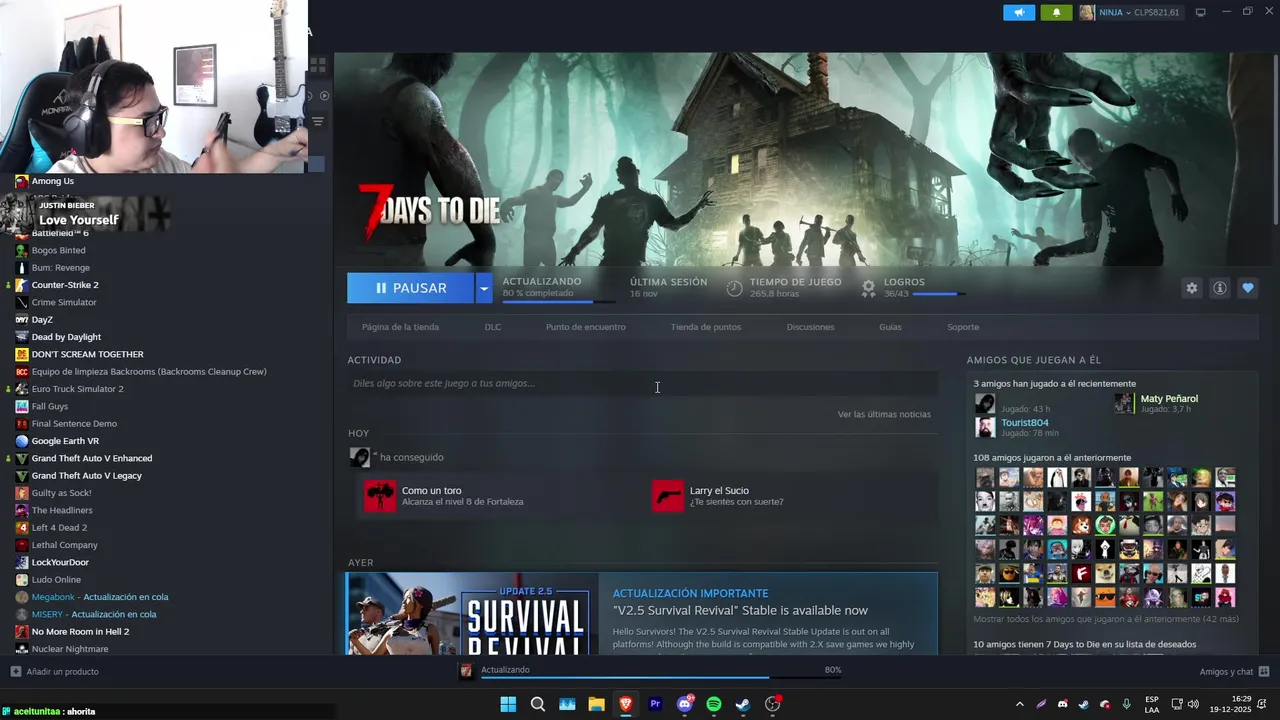Image resolution: width=1280 pixels, height=720 pixels.
Task: Open Adobe Premiere Pro from taskbar
Action: [656, 704]
